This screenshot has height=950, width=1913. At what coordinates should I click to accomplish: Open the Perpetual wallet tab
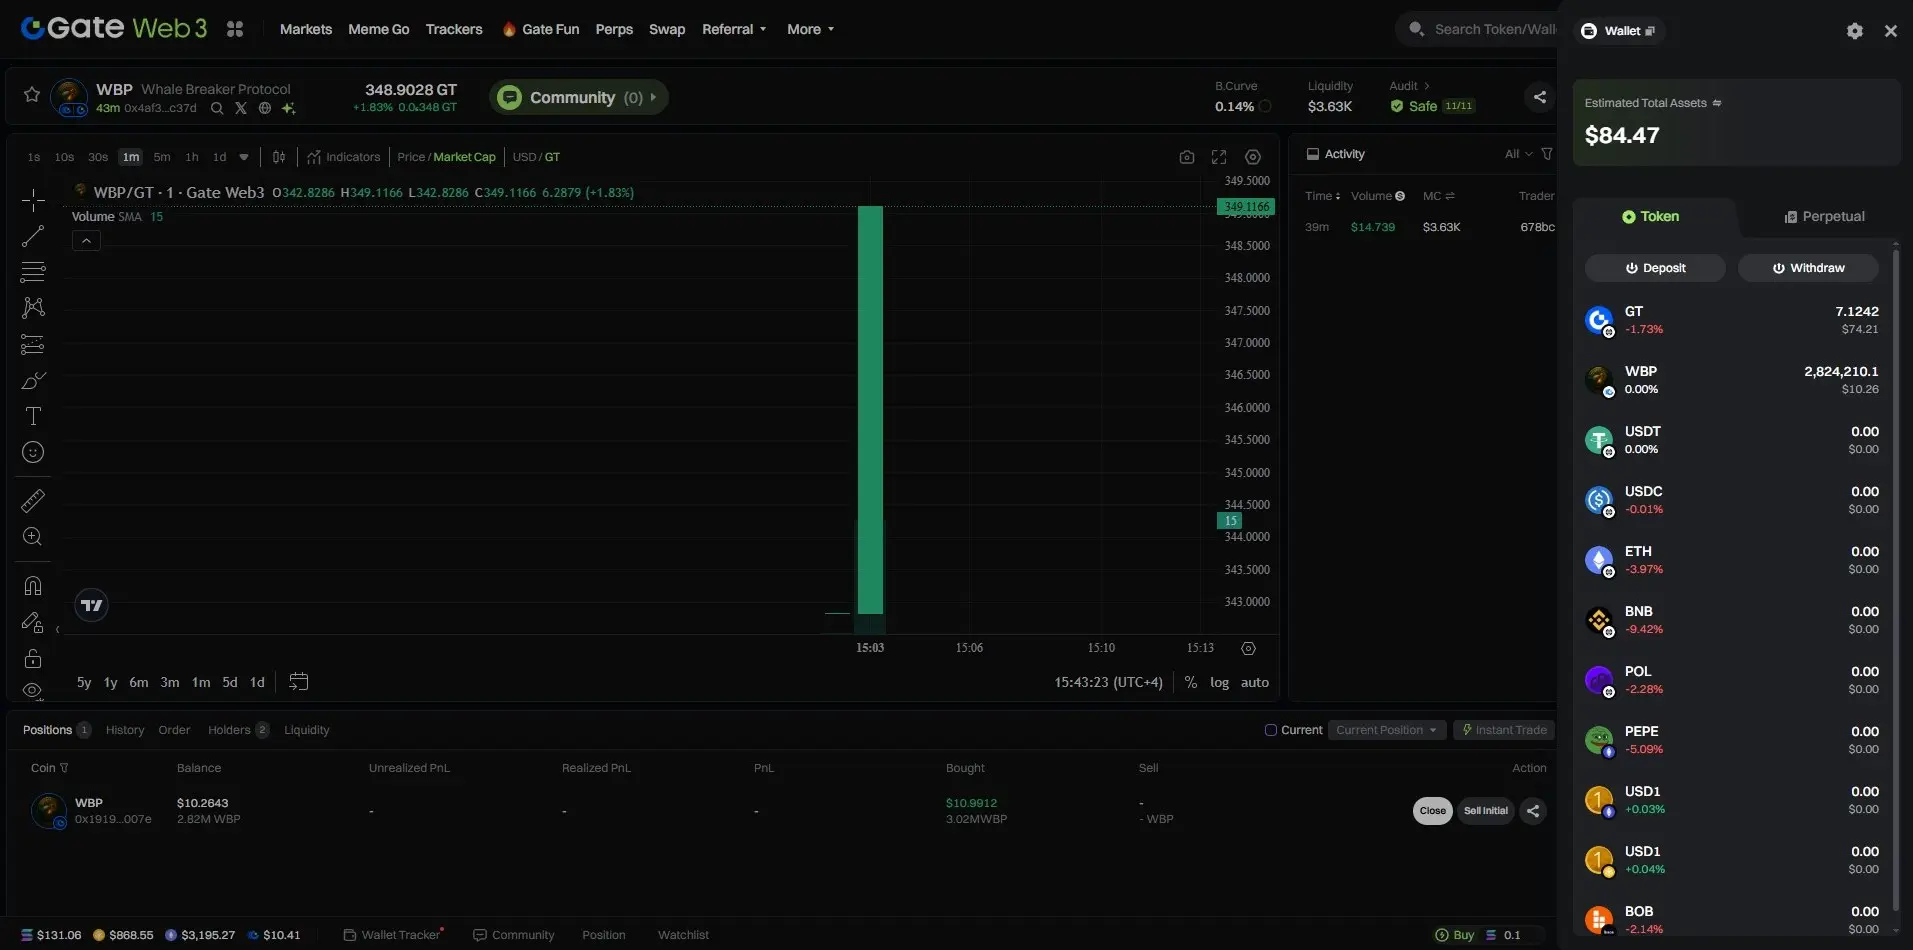(x=1825, y=216)
